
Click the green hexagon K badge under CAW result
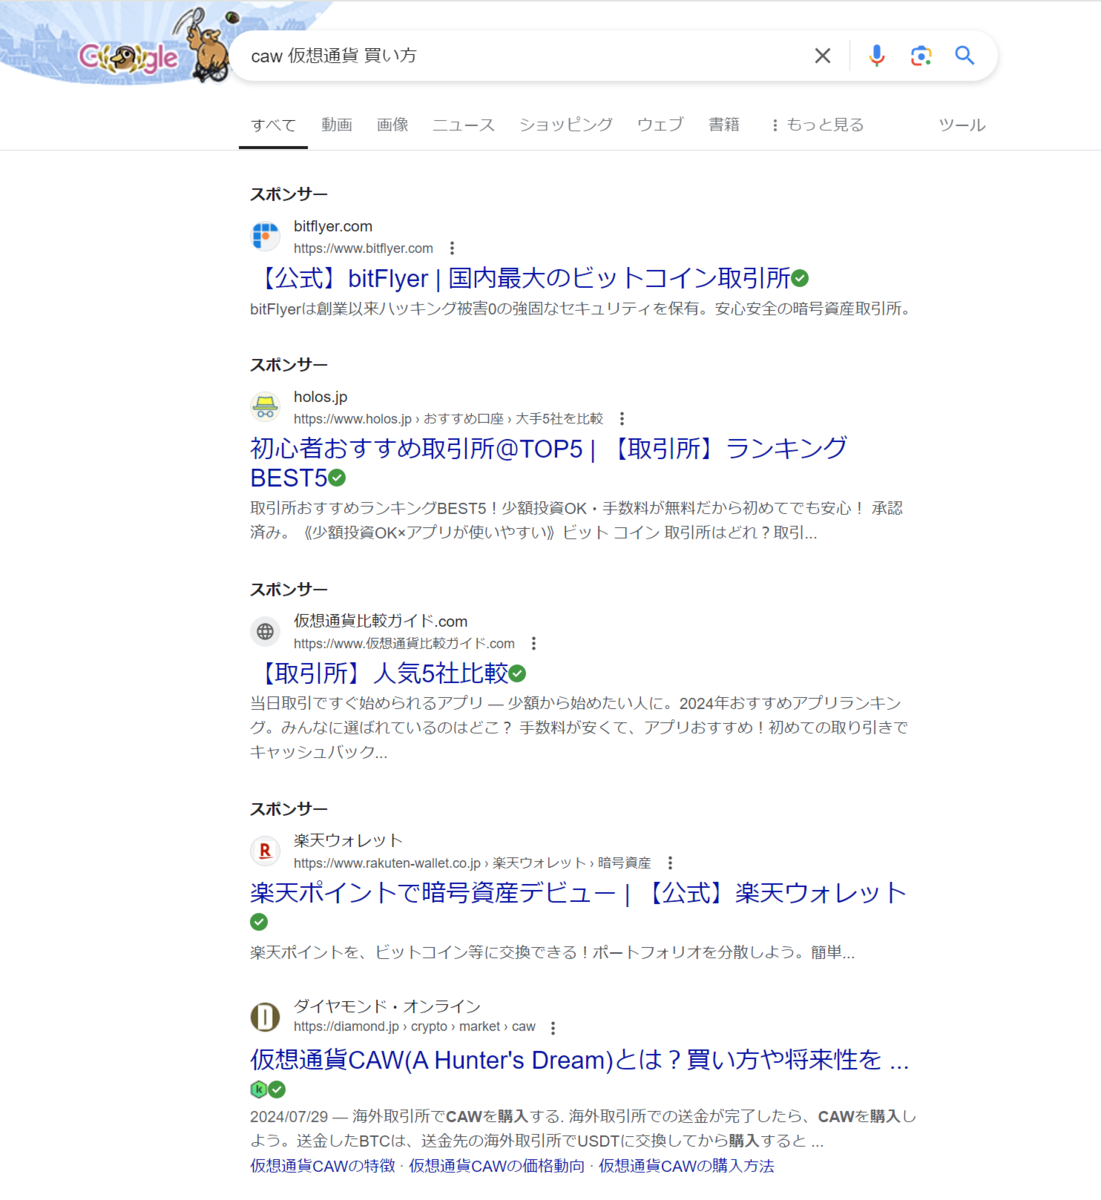[258, 1089]
